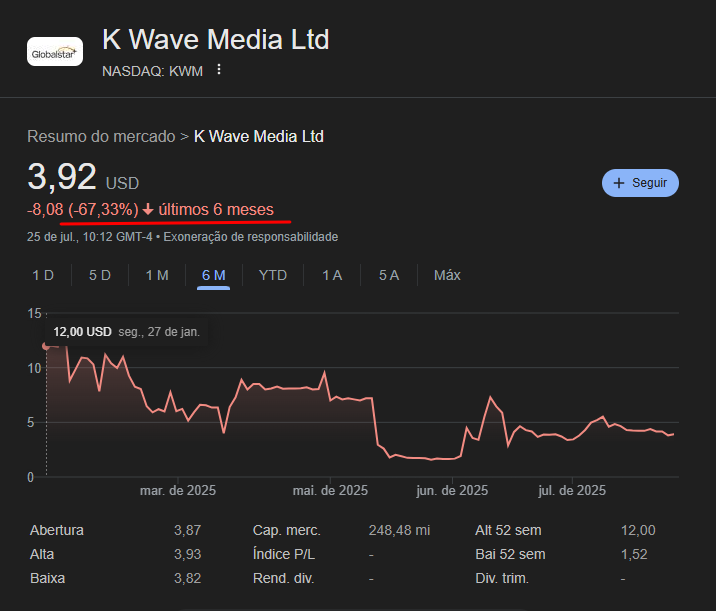The width and height of the screenshot is (716, 611).
Task: Click the 25 de jul., 10:12 GMT-4 timestamp
Action: [90, 237]
